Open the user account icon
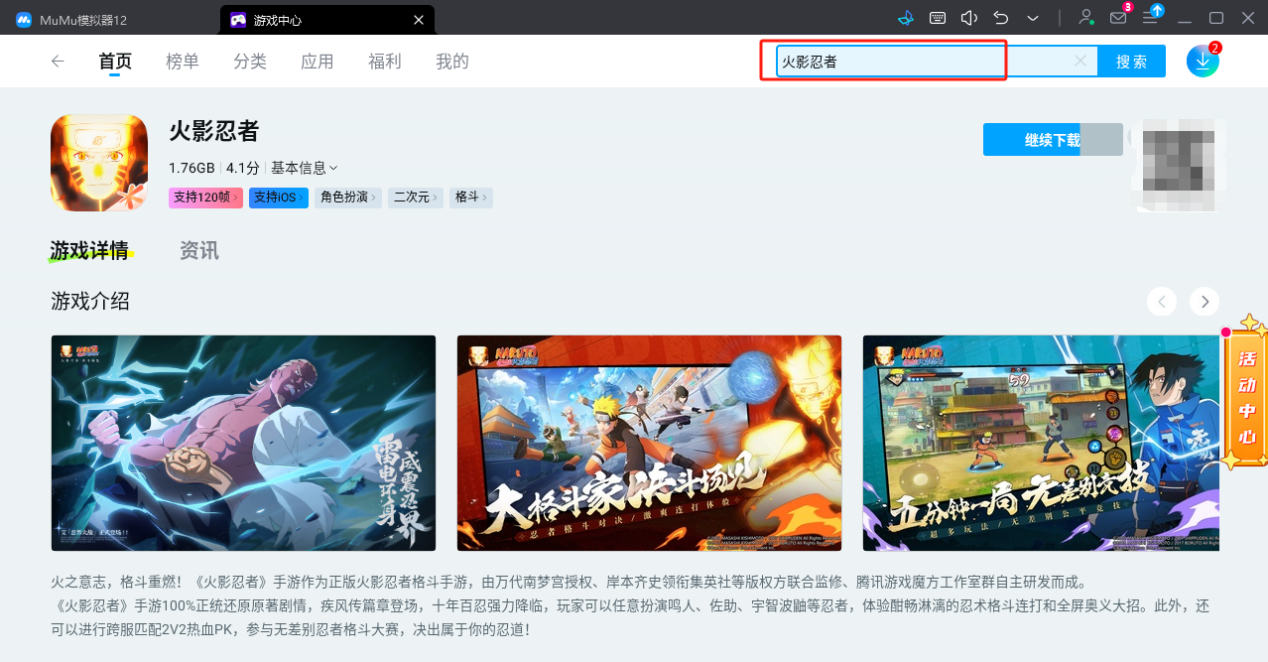The height and width of the screenshot is (662, 1268). [x=1086, y=18]
